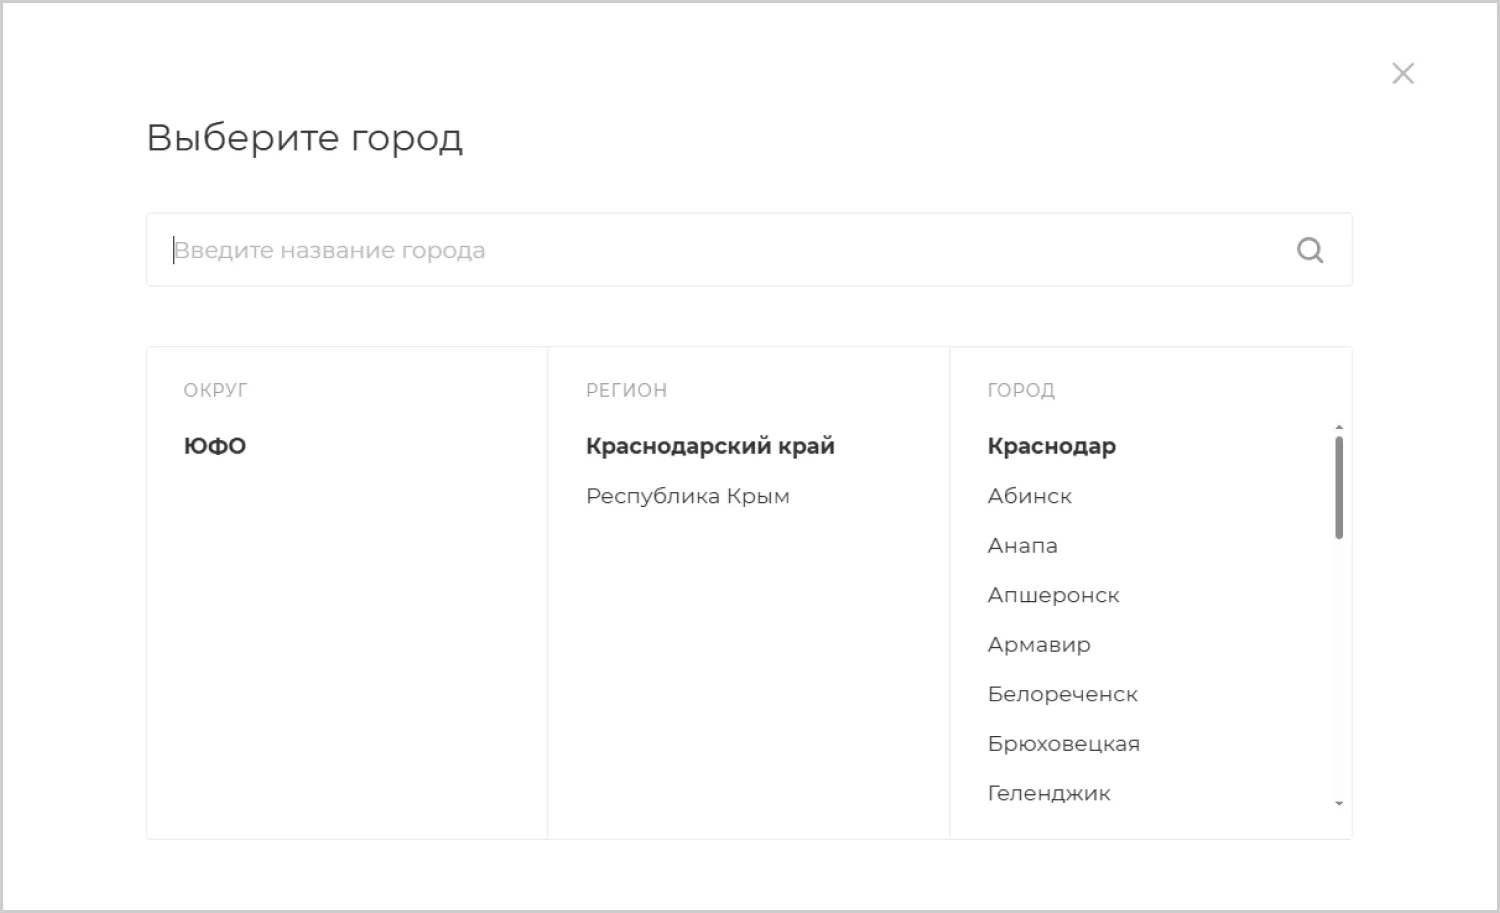
Task: Click the search magnifier icon
Action: click(1310, 250)
